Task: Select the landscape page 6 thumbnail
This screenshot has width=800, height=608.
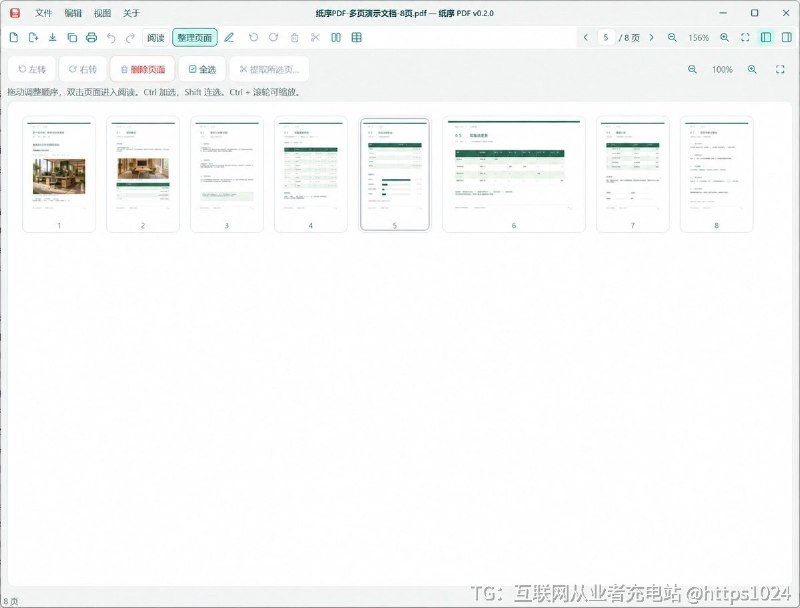Action: click(x=514, y=174)
